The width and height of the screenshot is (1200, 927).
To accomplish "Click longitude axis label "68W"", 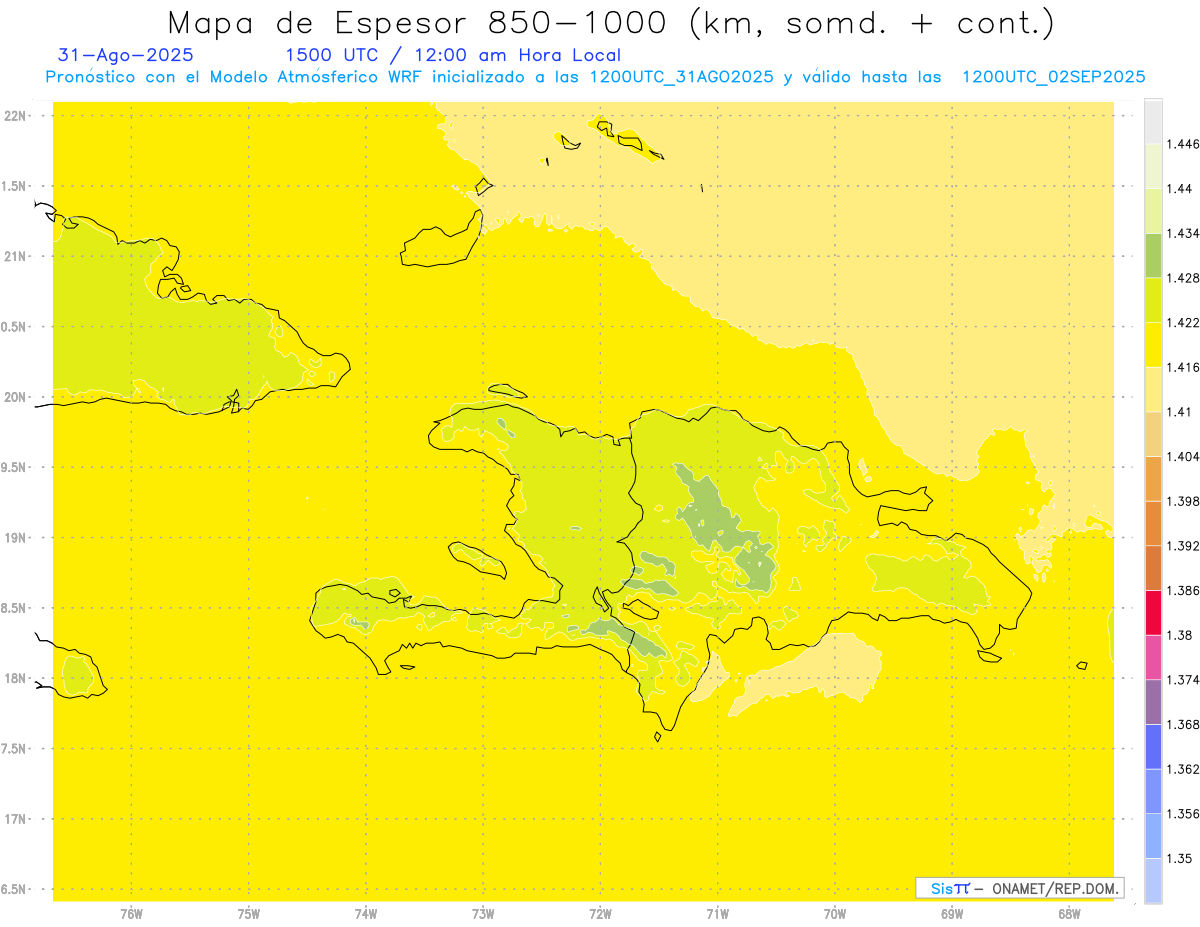I will click(x=1069, y=914).
